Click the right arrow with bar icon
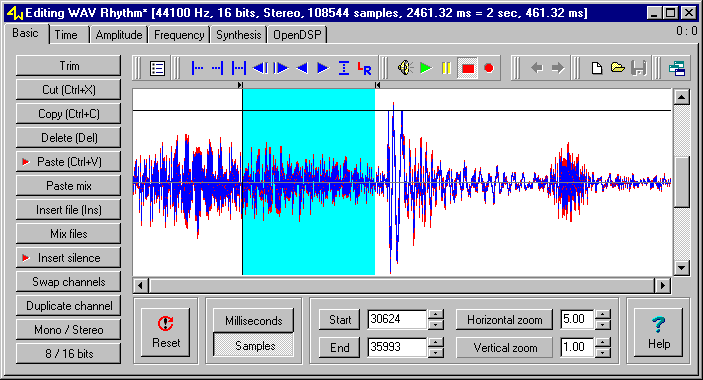703x380 pixels. pos(281,69)
